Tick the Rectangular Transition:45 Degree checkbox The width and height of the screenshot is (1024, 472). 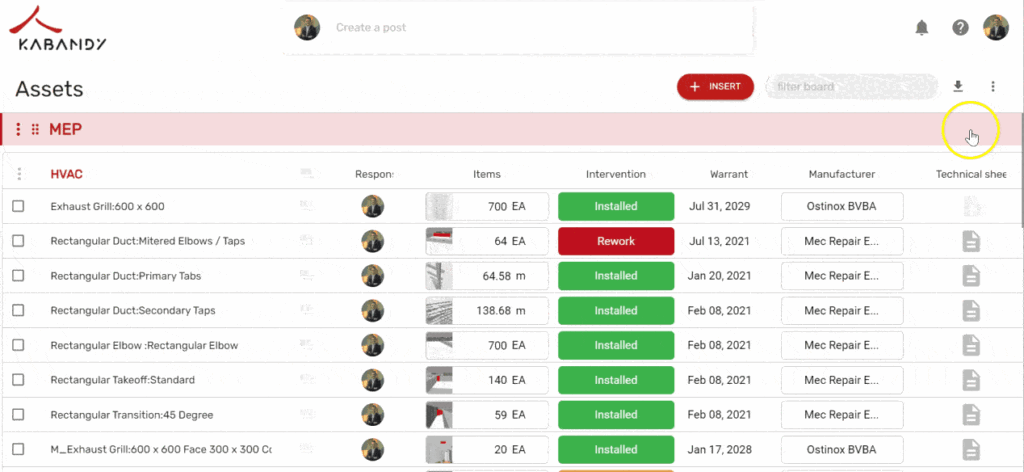(x=18, y=415)
